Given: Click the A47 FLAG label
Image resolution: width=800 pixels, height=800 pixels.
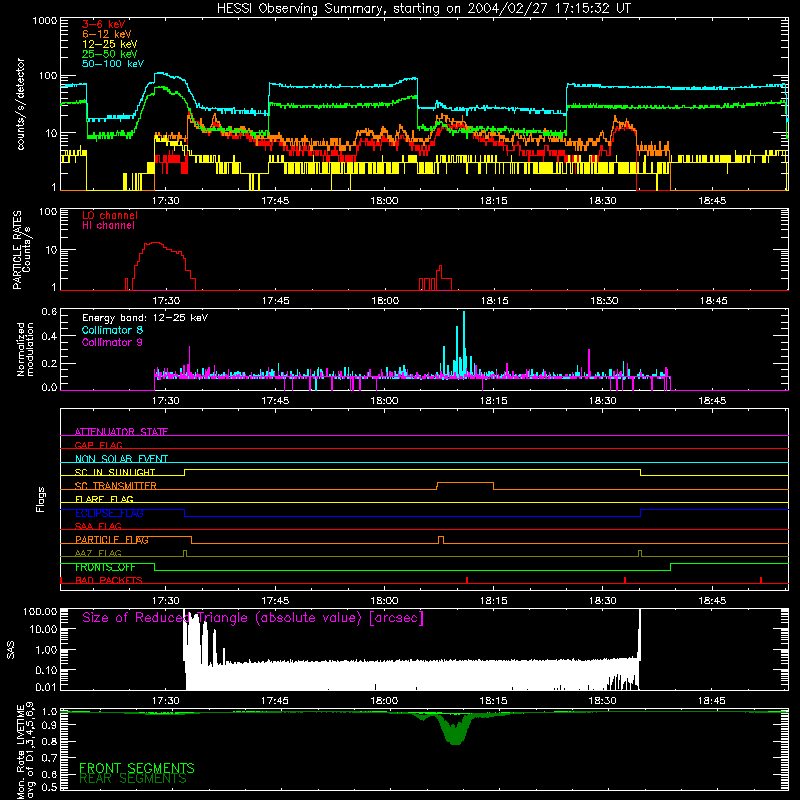Looking at the screenshot, I should pos(98,553).
